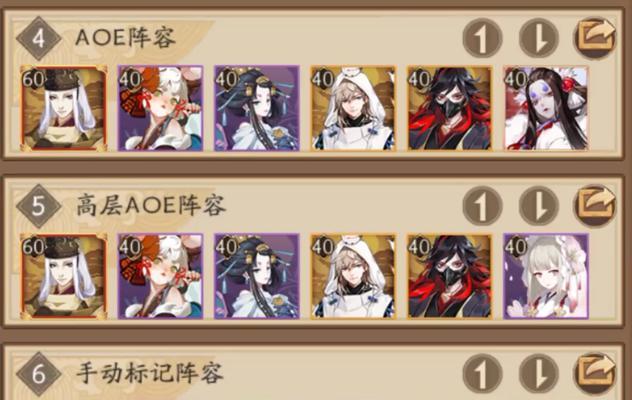Open the AOE阵容 lineup title

coord(125,38)
